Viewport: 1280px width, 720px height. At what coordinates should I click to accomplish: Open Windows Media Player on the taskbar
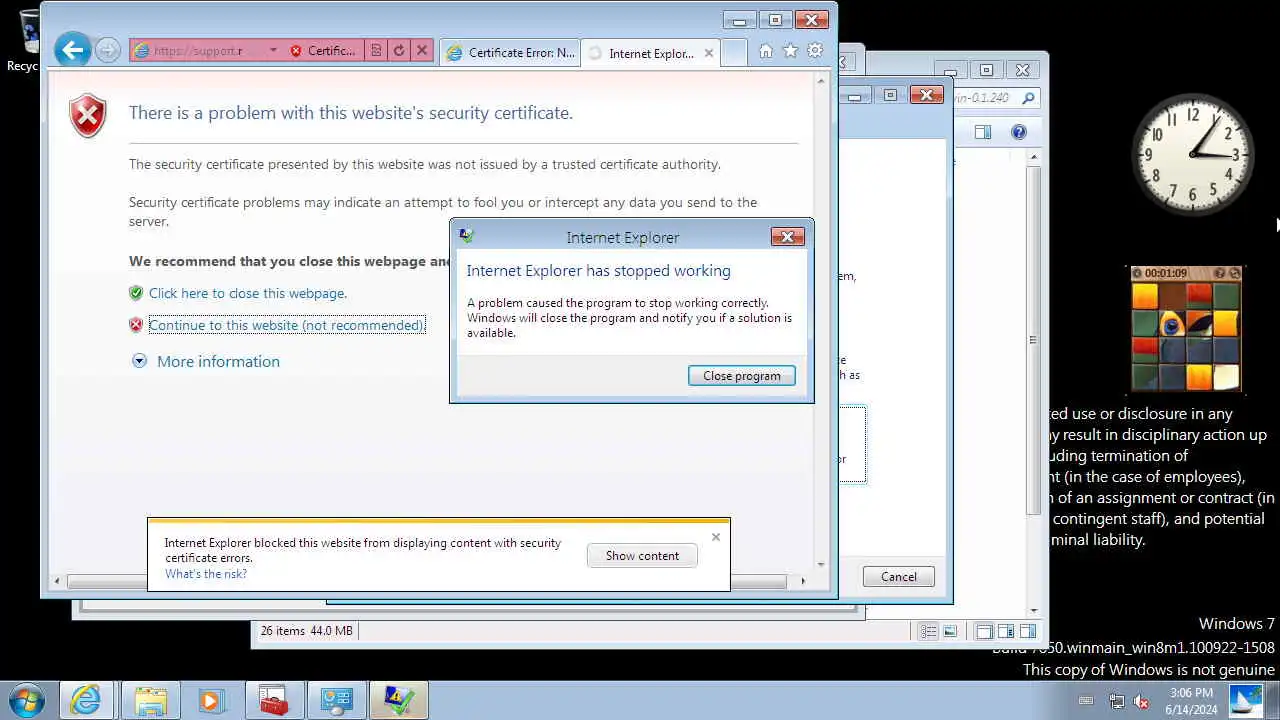(x=211, y=700)
